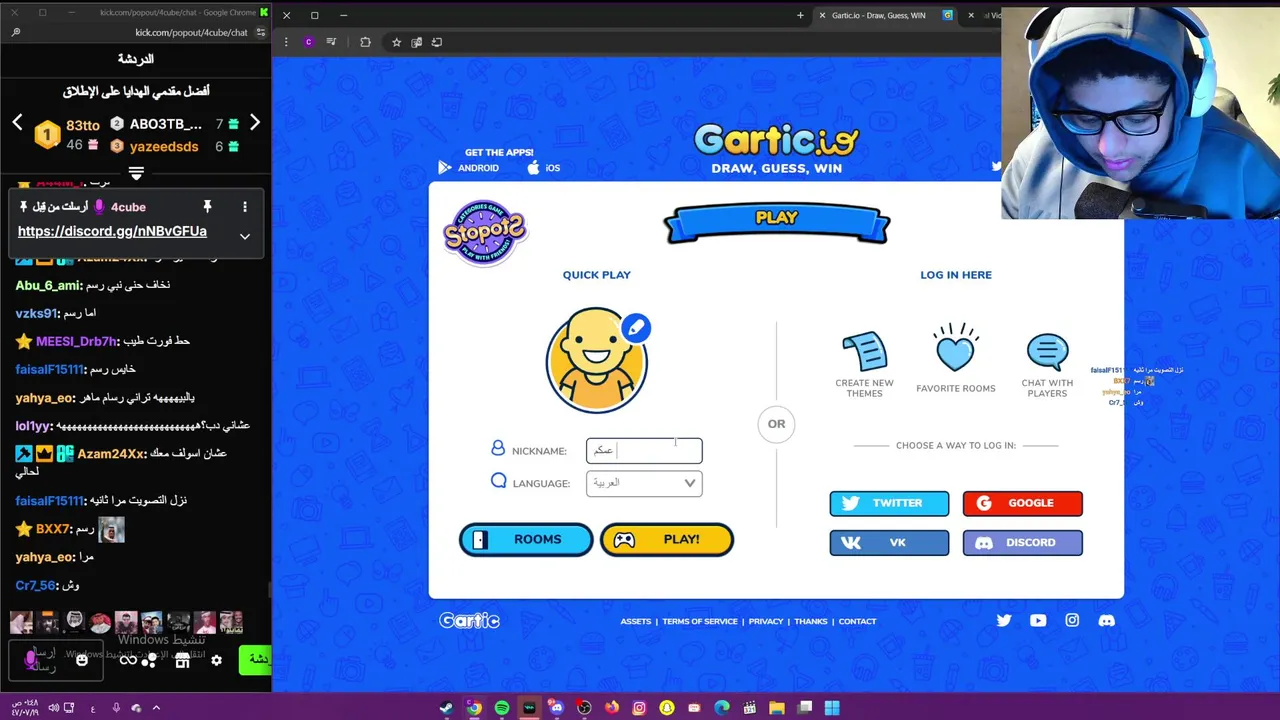
Task: Click the yellow avatar character
Action: [596, 360]
